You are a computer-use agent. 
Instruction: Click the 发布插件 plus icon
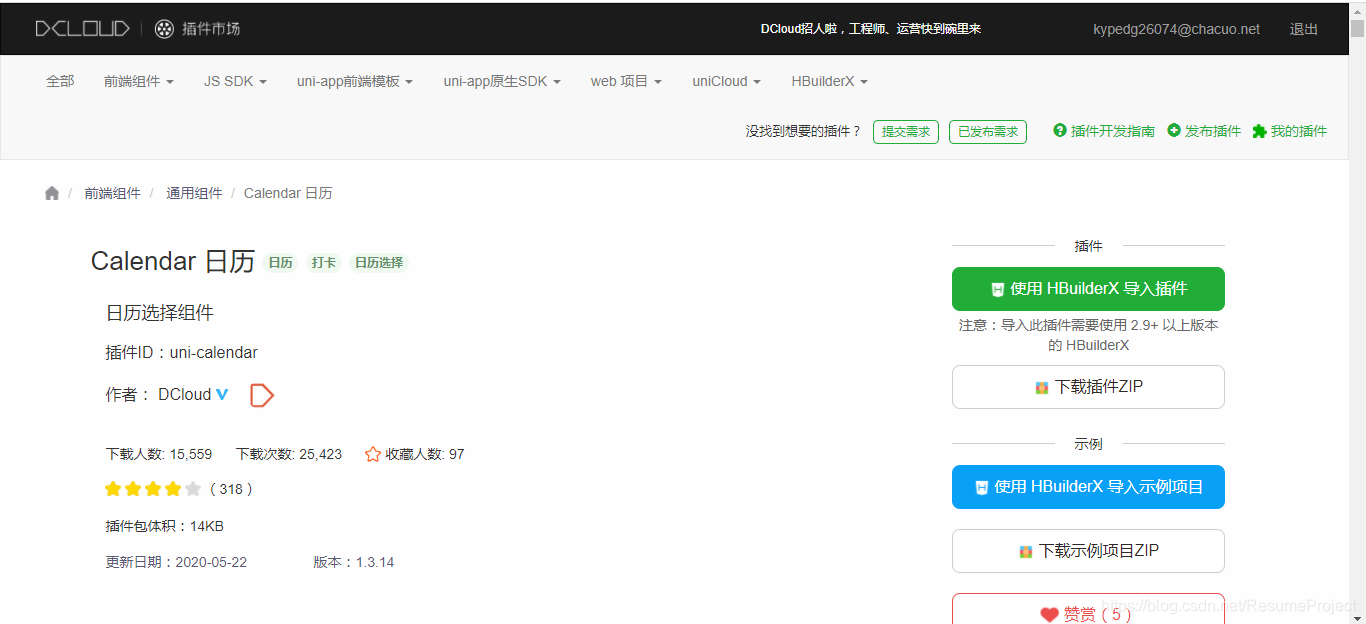point(1174,130)
